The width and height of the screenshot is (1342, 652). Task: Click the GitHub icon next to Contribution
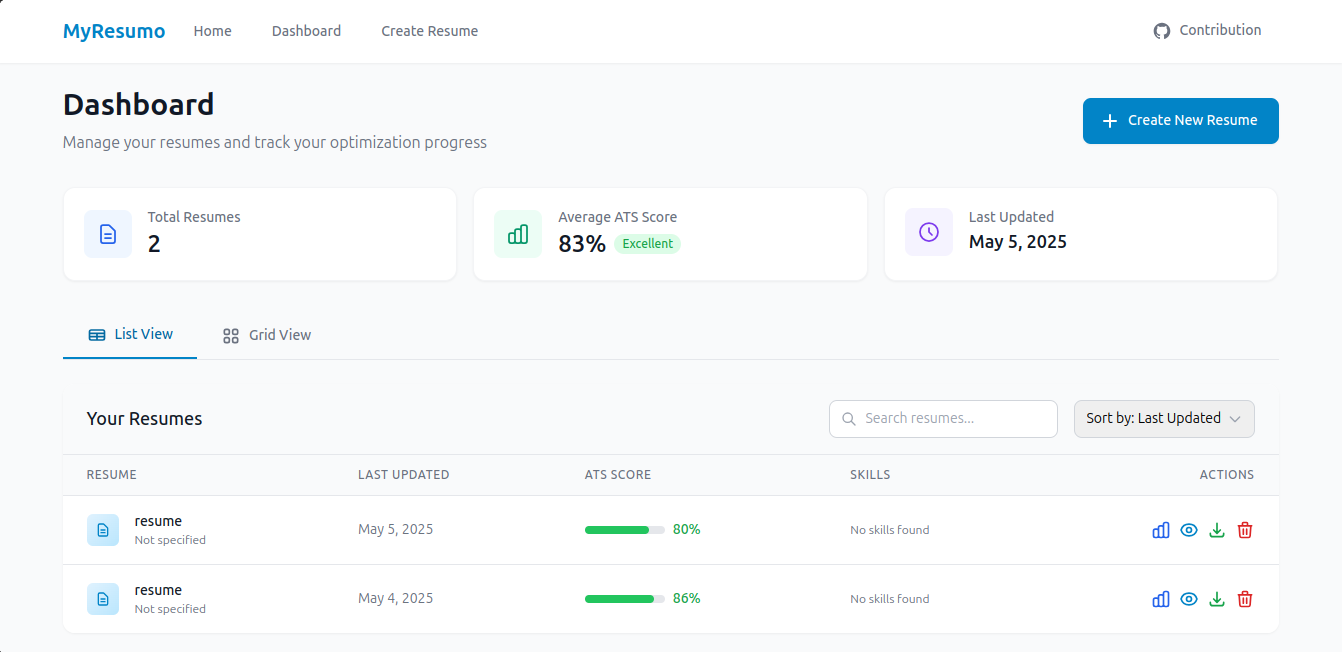click(x=1161, y=30)
